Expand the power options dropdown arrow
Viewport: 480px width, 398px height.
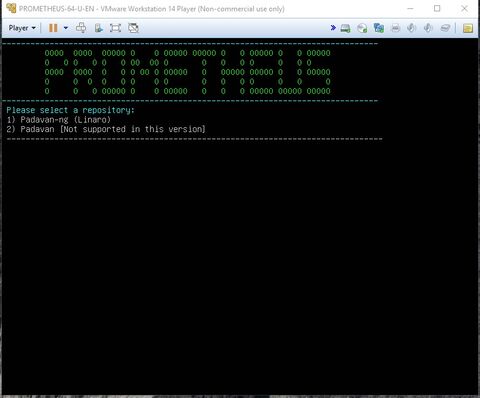(x=66, y=28)
